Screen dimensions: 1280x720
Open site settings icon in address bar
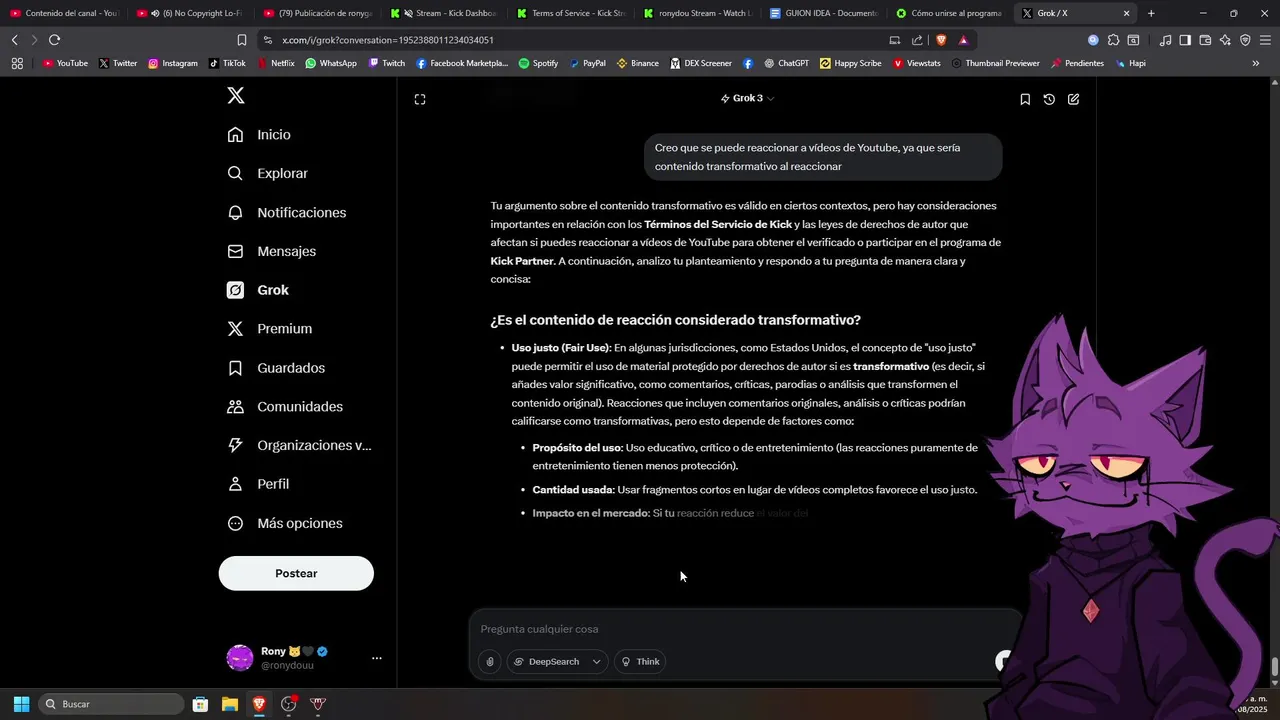267,40
